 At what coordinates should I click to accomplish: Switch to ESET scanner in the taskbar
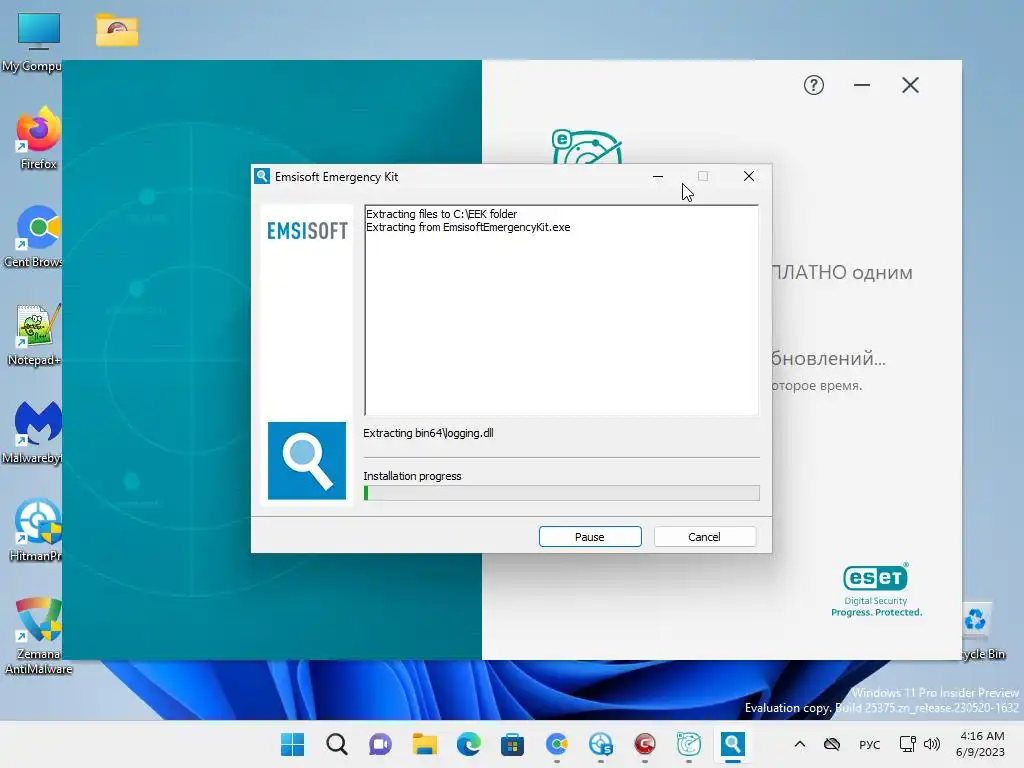click(689, 744)
